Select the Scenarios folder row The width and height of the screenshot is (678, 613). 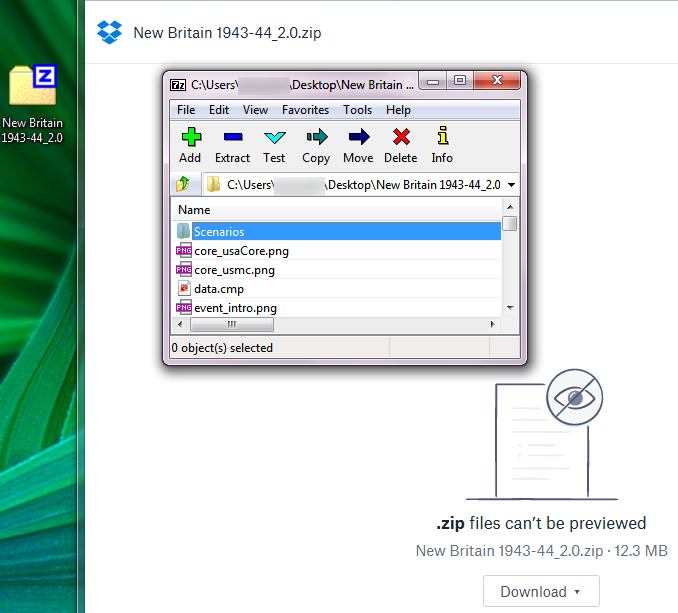[337, 231]
